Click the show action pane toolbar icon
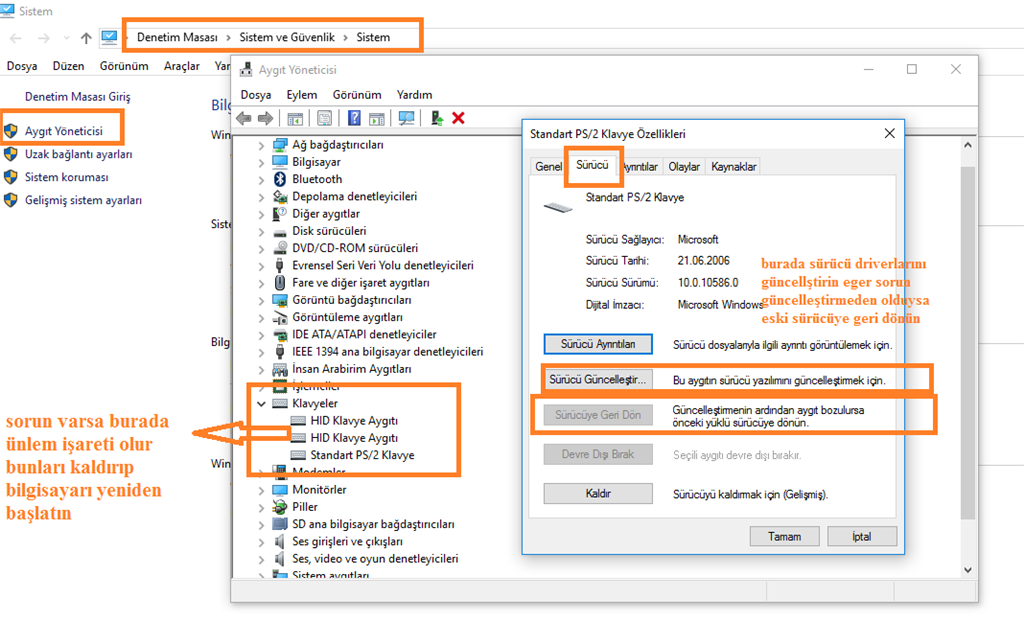This screenshot has width=1024, height=644. pyautogui.click(x=377, y=118)
